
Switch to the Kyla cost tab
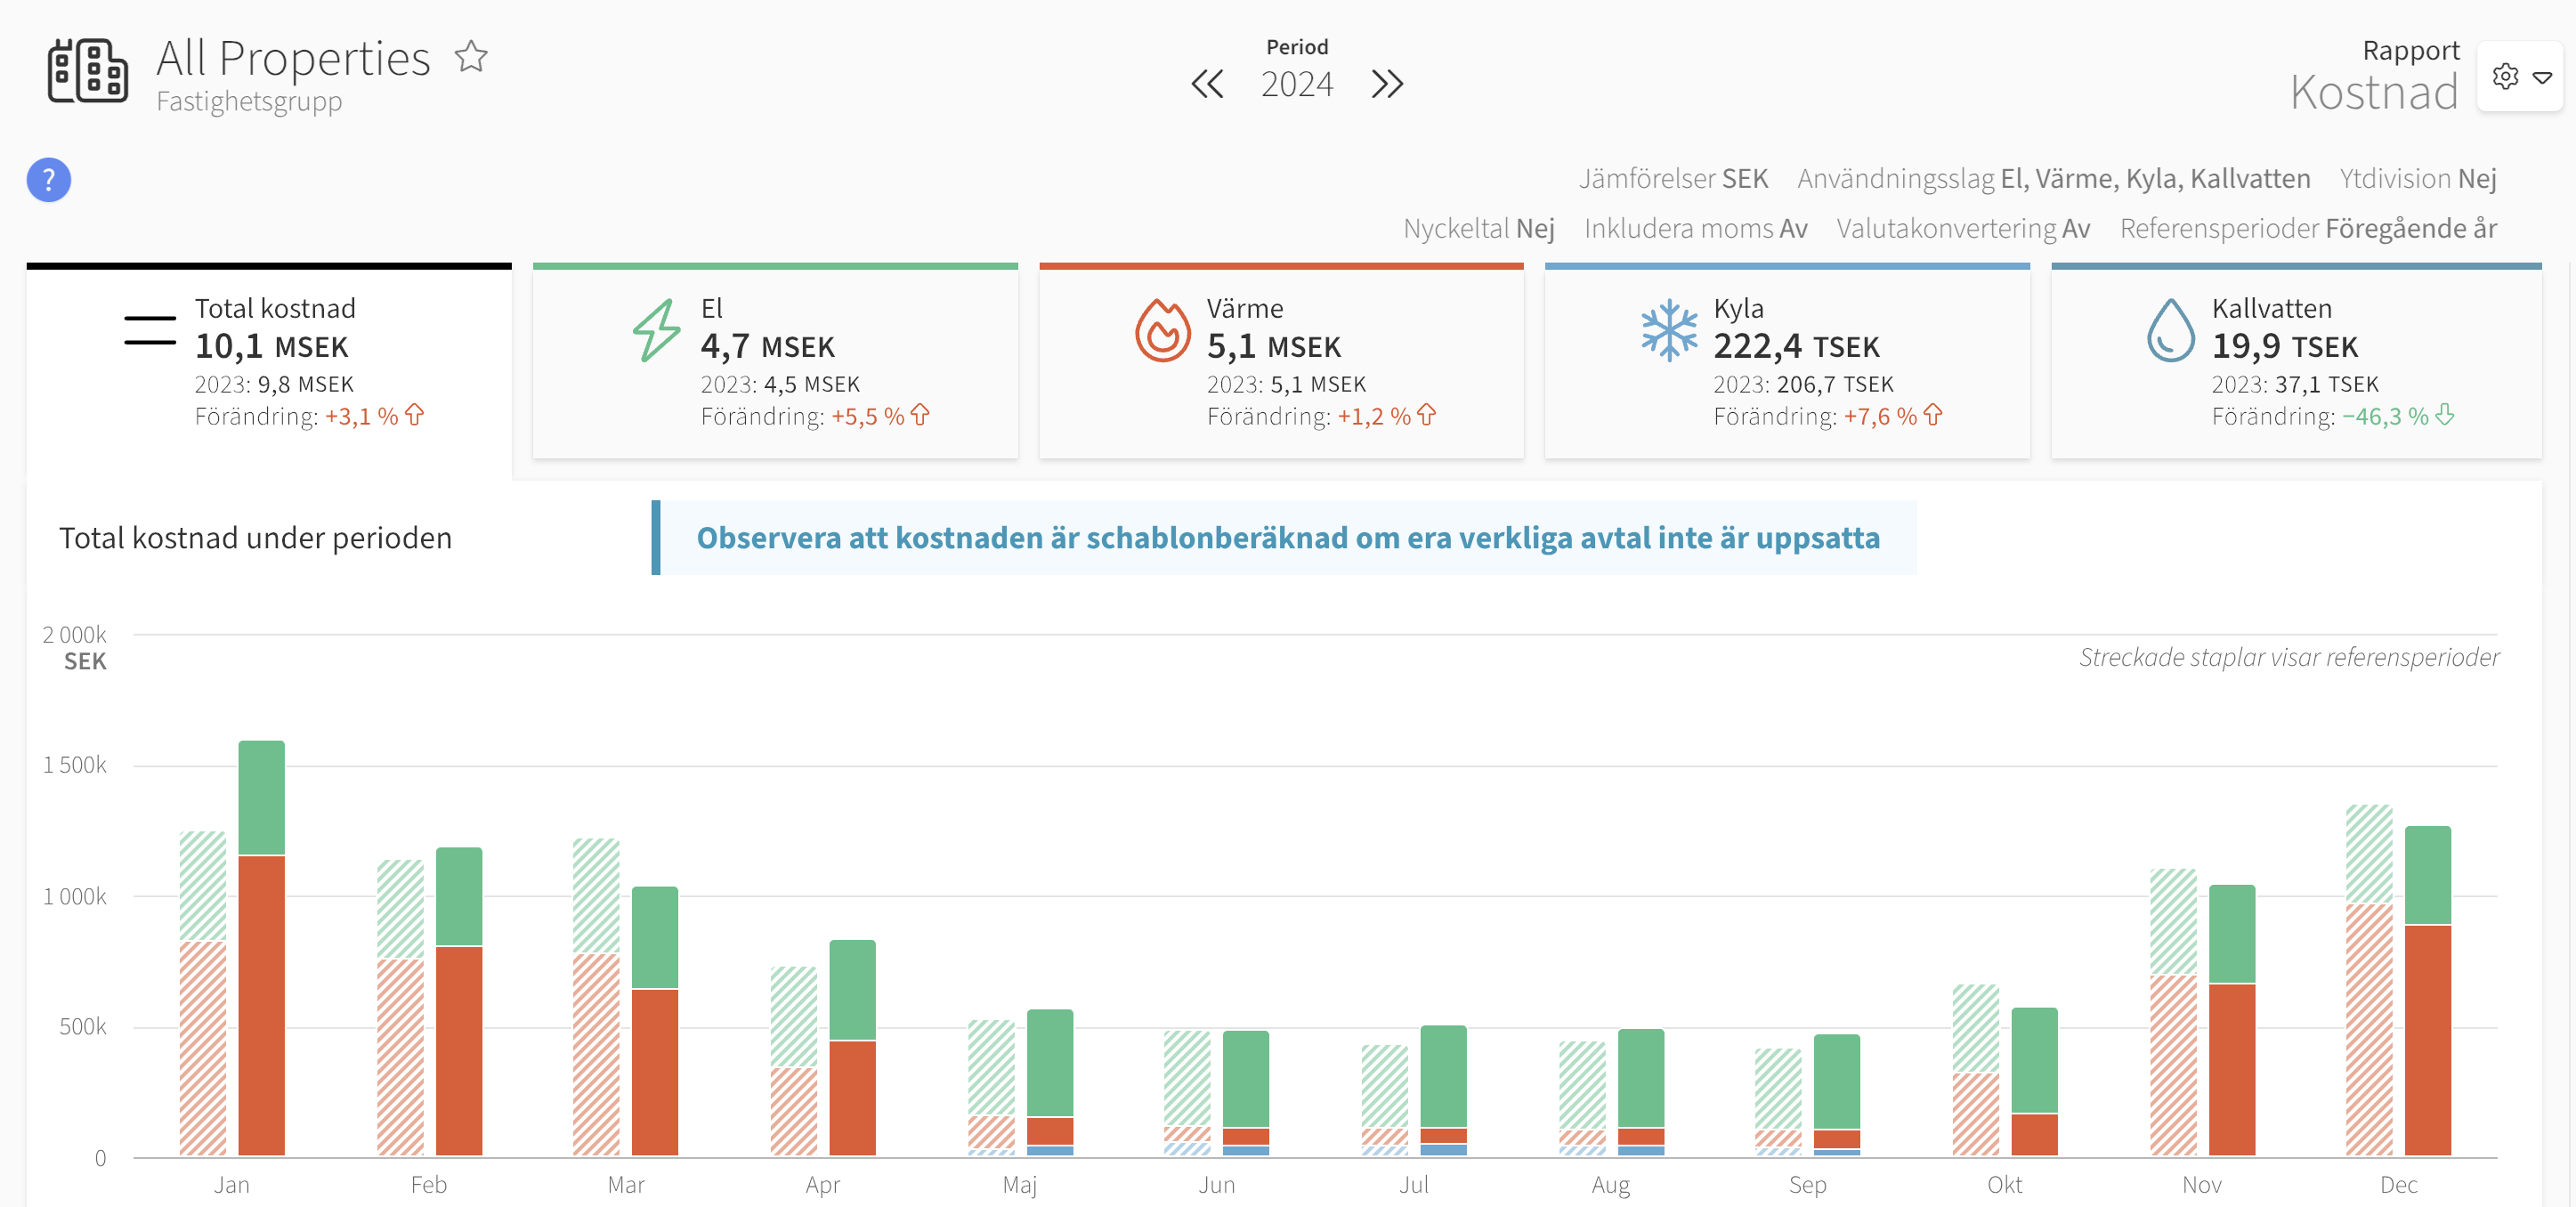pos(1787,362)
